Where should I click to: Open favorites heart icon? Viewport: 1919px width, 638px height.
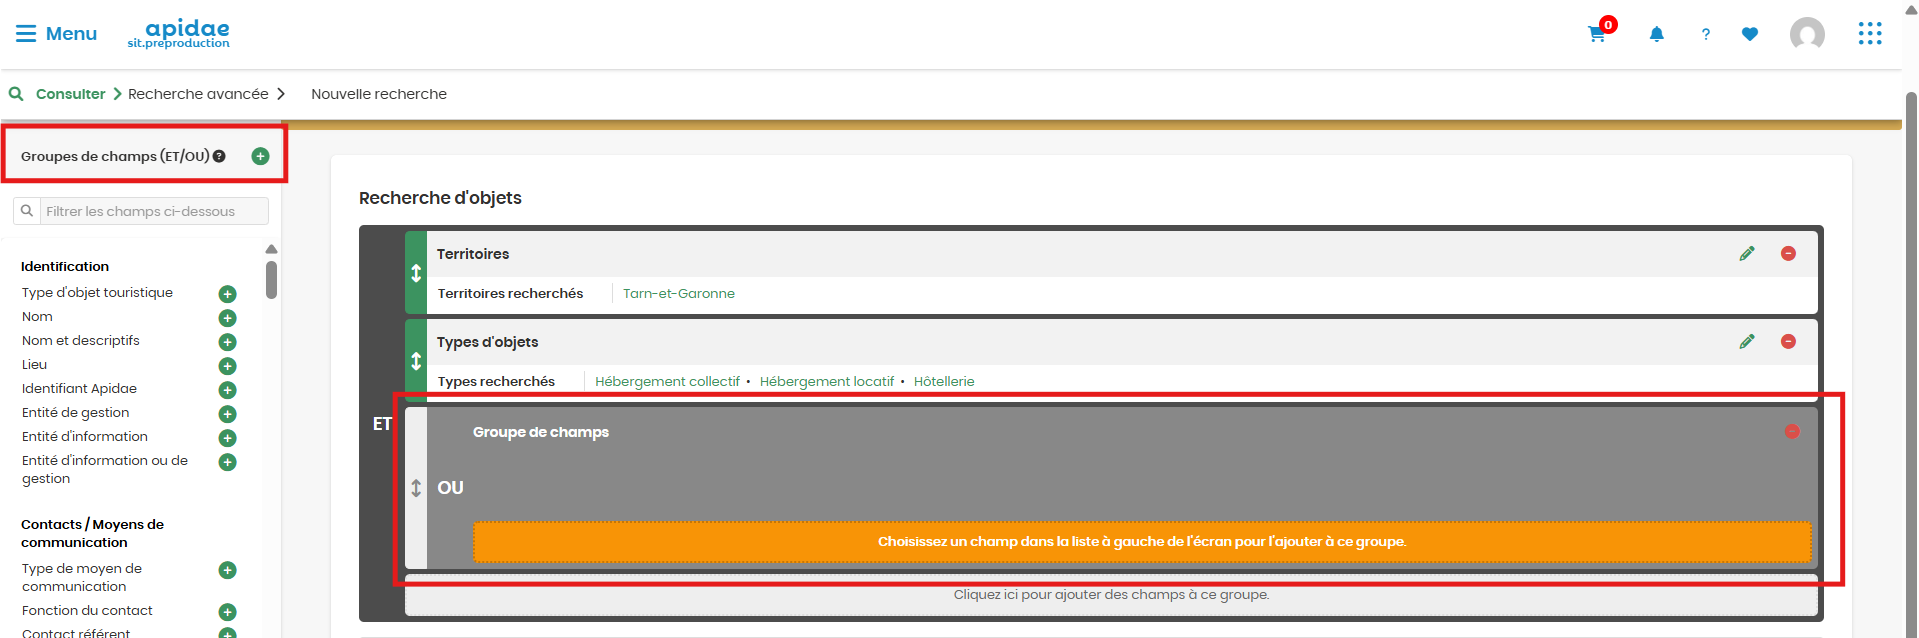[x=1750, y=34]
